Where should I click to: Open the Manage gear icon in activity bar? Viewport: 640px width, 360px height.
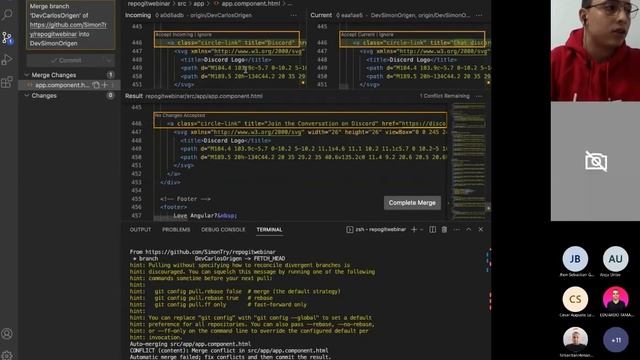point(7,355)
